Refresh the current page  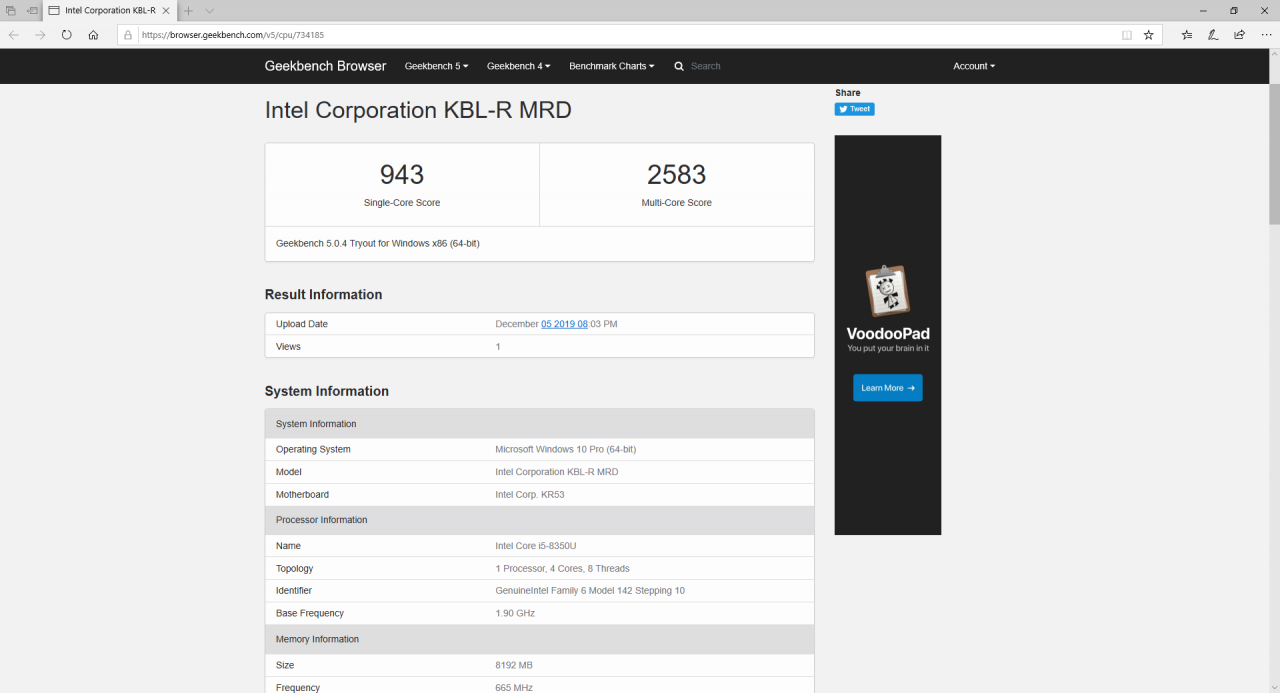[67, 34]
